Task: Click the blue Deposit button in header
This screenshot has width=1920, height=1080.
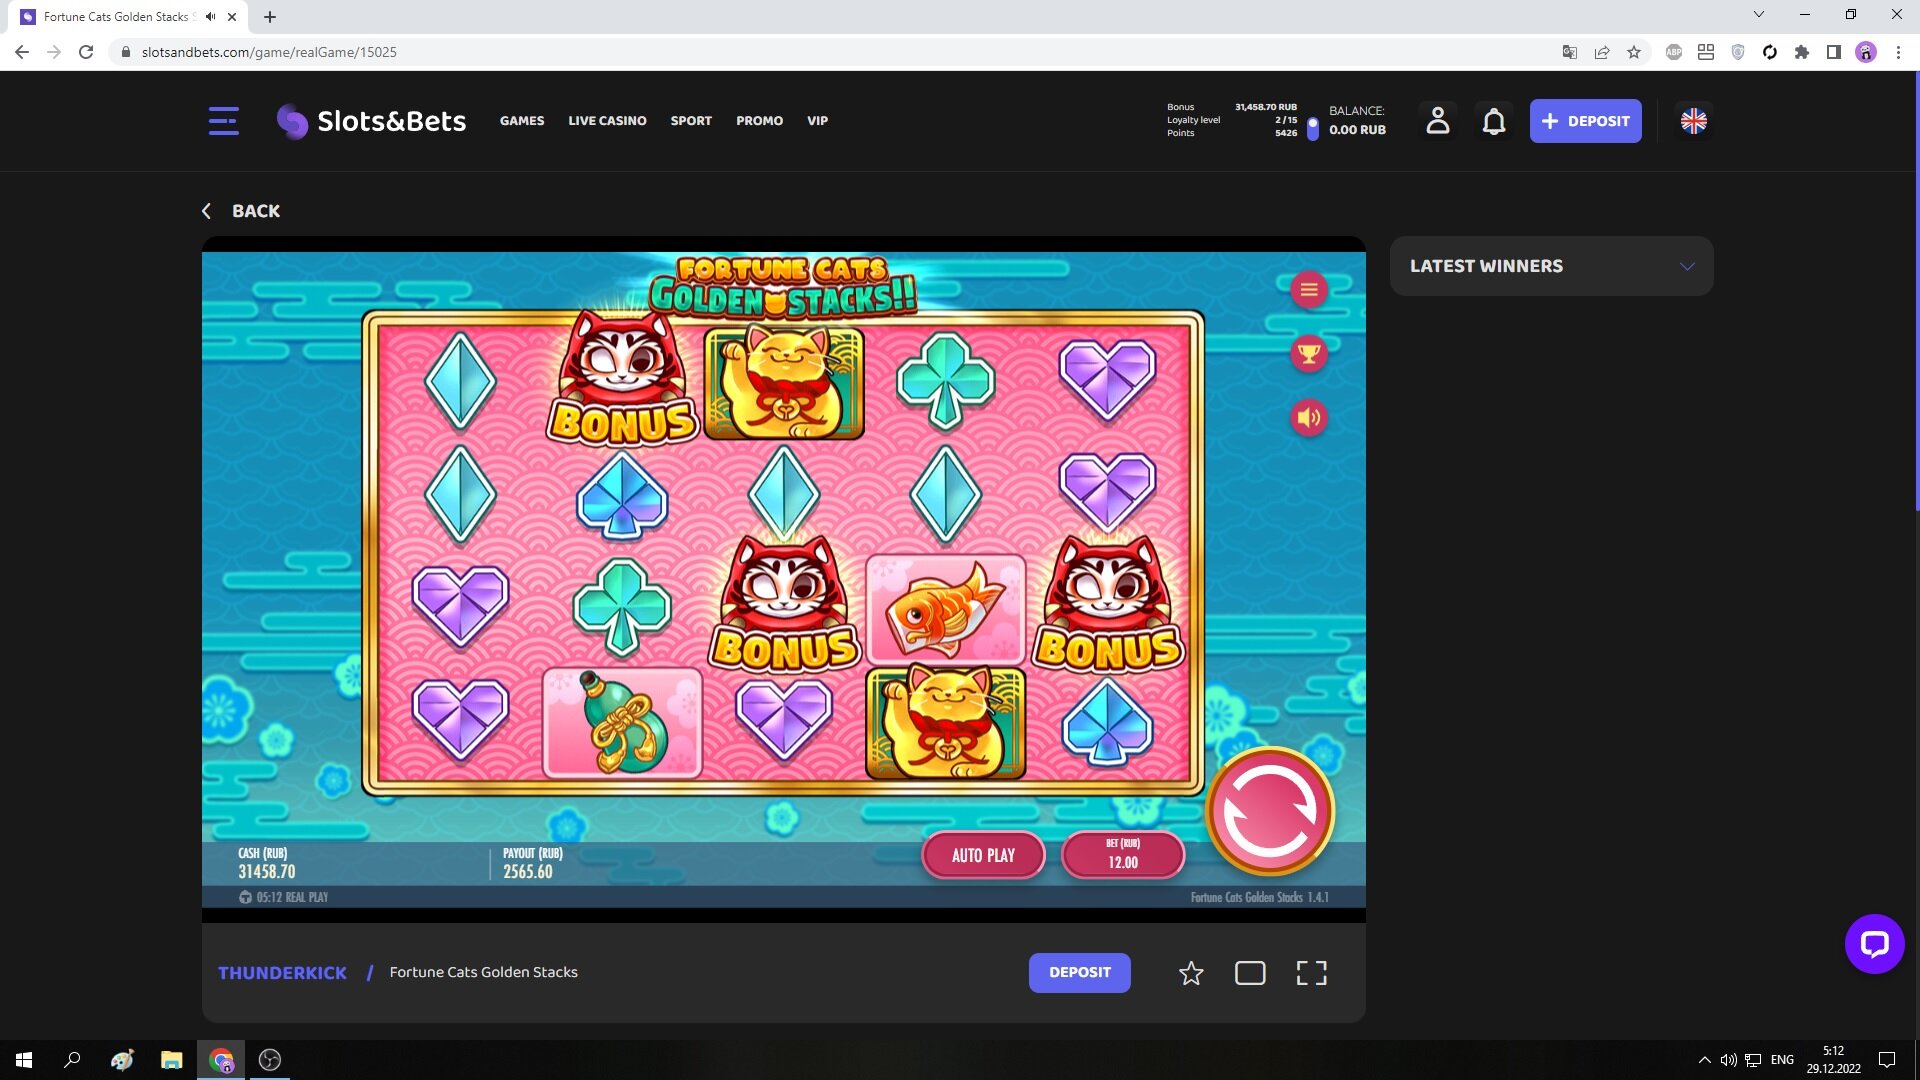Action: tap(1585, 121)
